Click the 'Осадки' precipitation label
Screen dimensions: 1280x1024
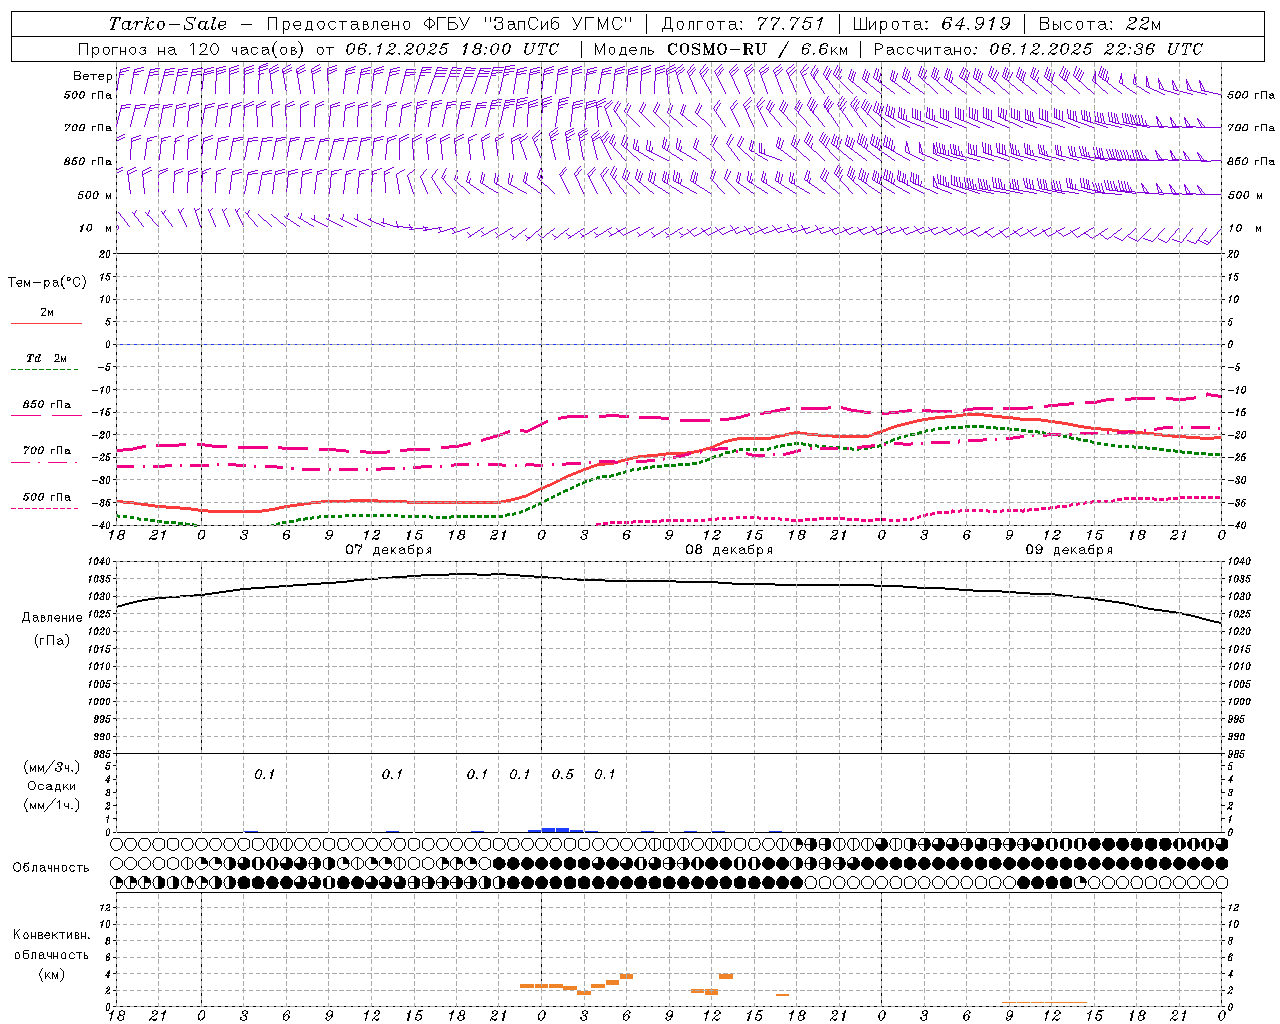[x=52, y=786]
